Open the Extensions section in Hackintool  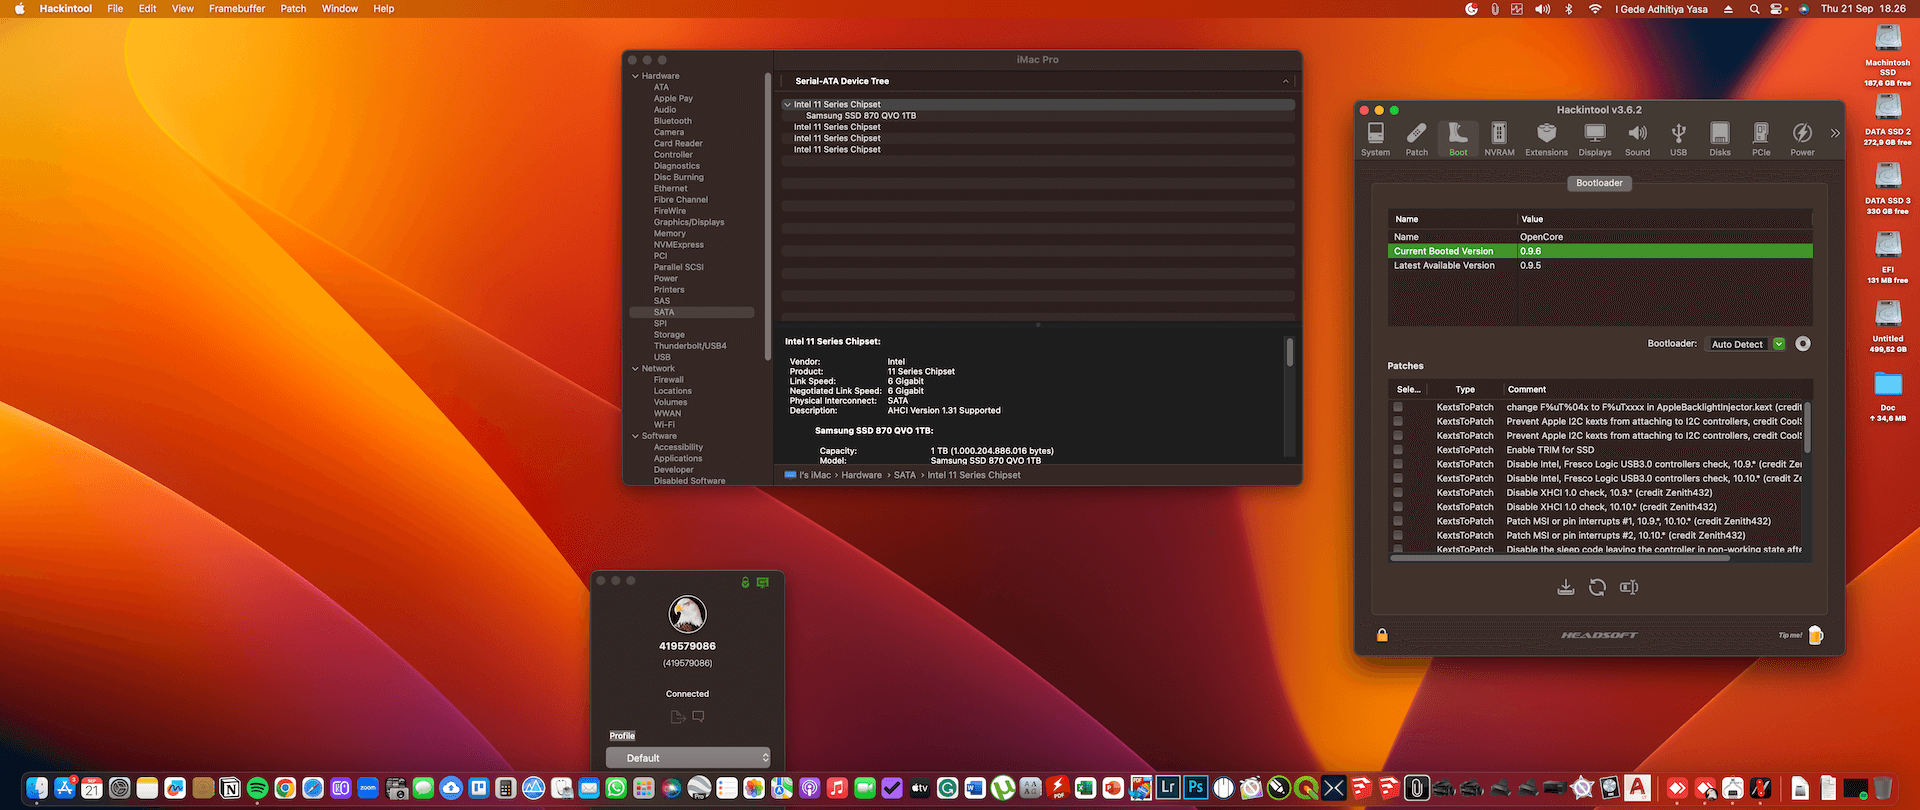(1546, 139)
